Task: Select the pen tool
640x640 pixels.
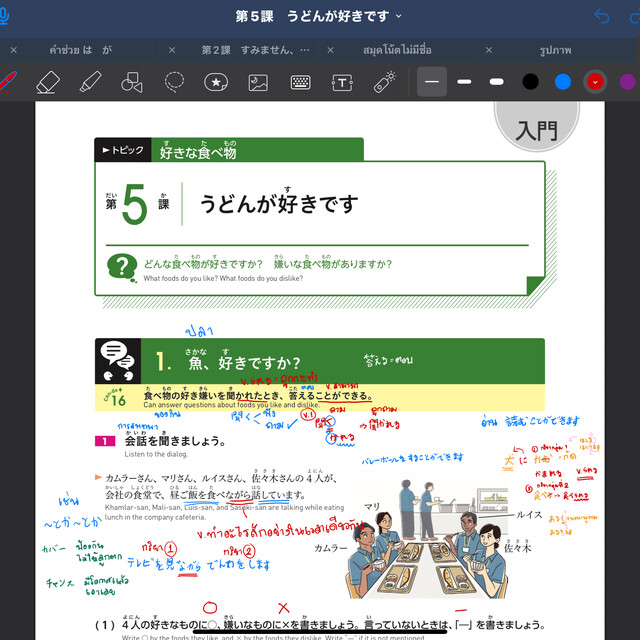Action: pos(8,81)
